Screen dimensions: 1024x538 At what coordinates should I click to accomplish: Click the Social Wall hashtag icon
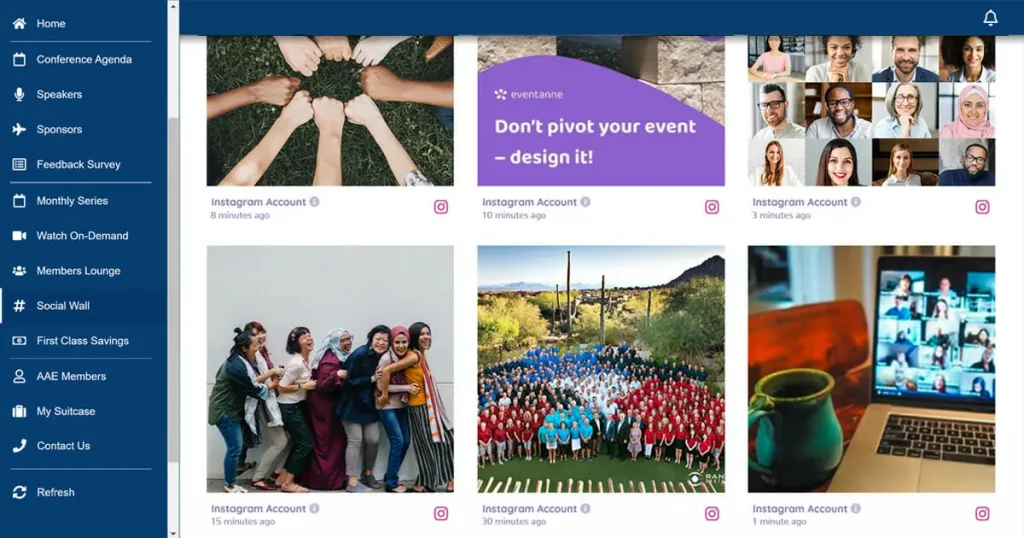click(x=19, y=306)
